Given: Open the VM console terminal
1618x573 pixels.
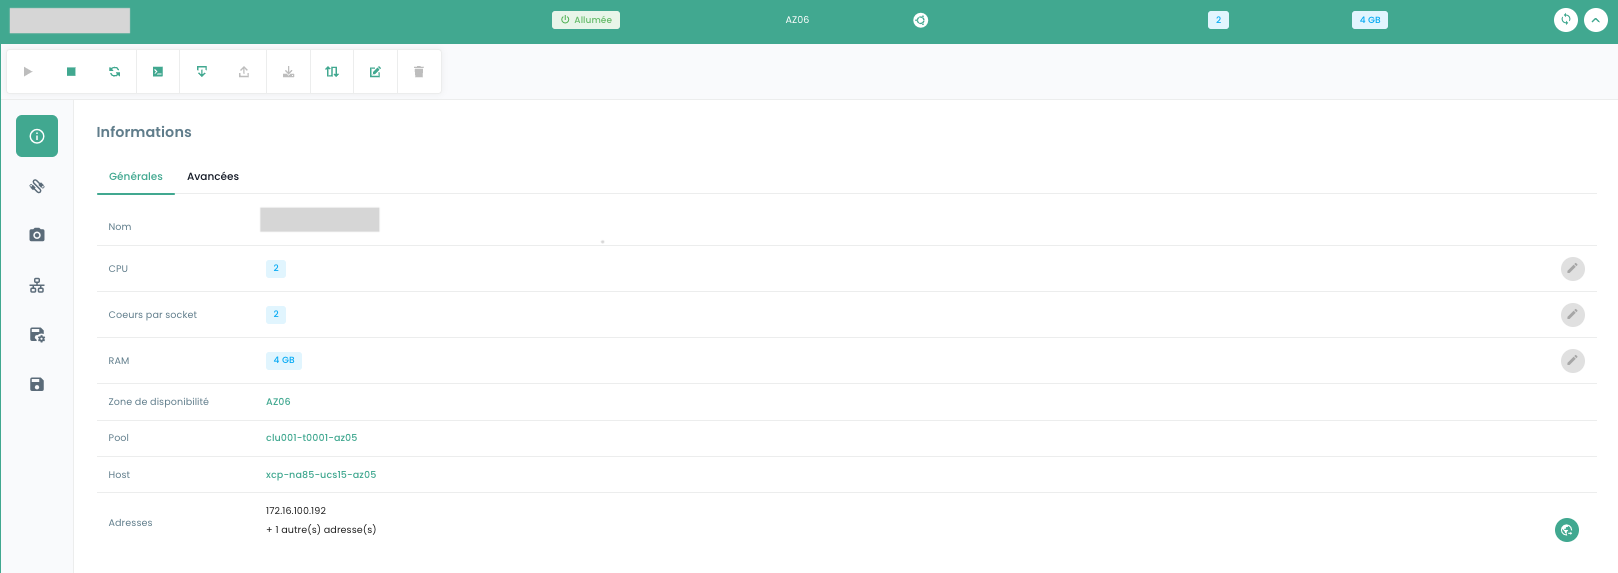Looking at the screenshot, I should pos(158,72).
